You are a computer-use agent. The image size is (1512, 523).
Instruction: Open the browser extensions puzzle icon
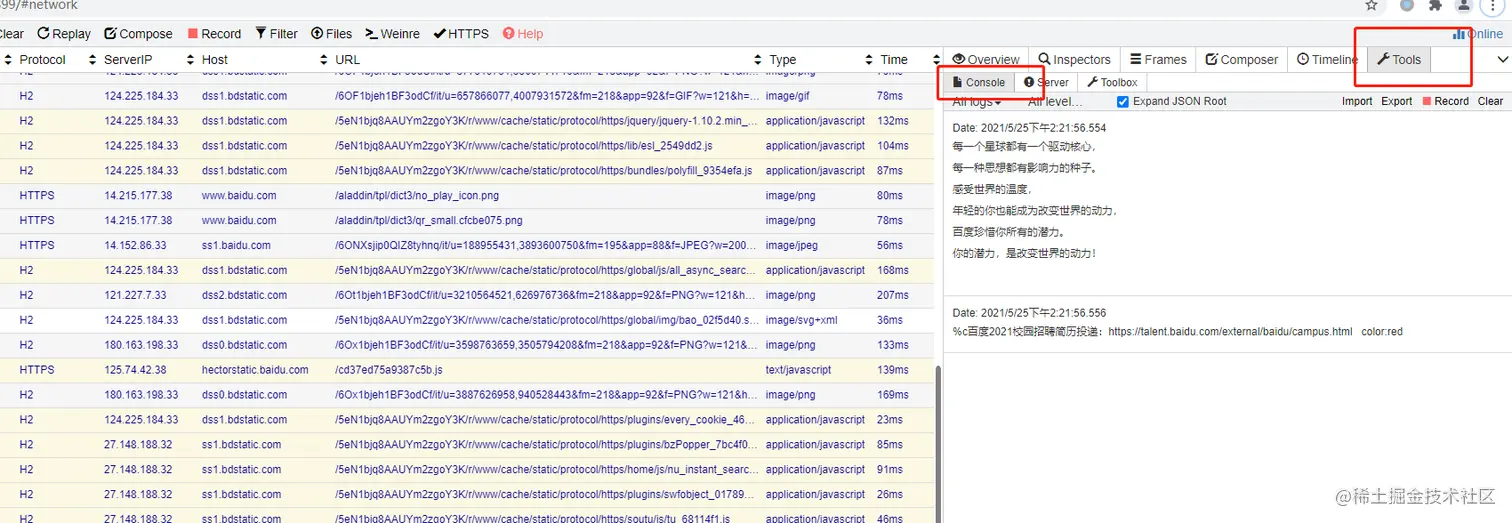tap(1436, 5)
